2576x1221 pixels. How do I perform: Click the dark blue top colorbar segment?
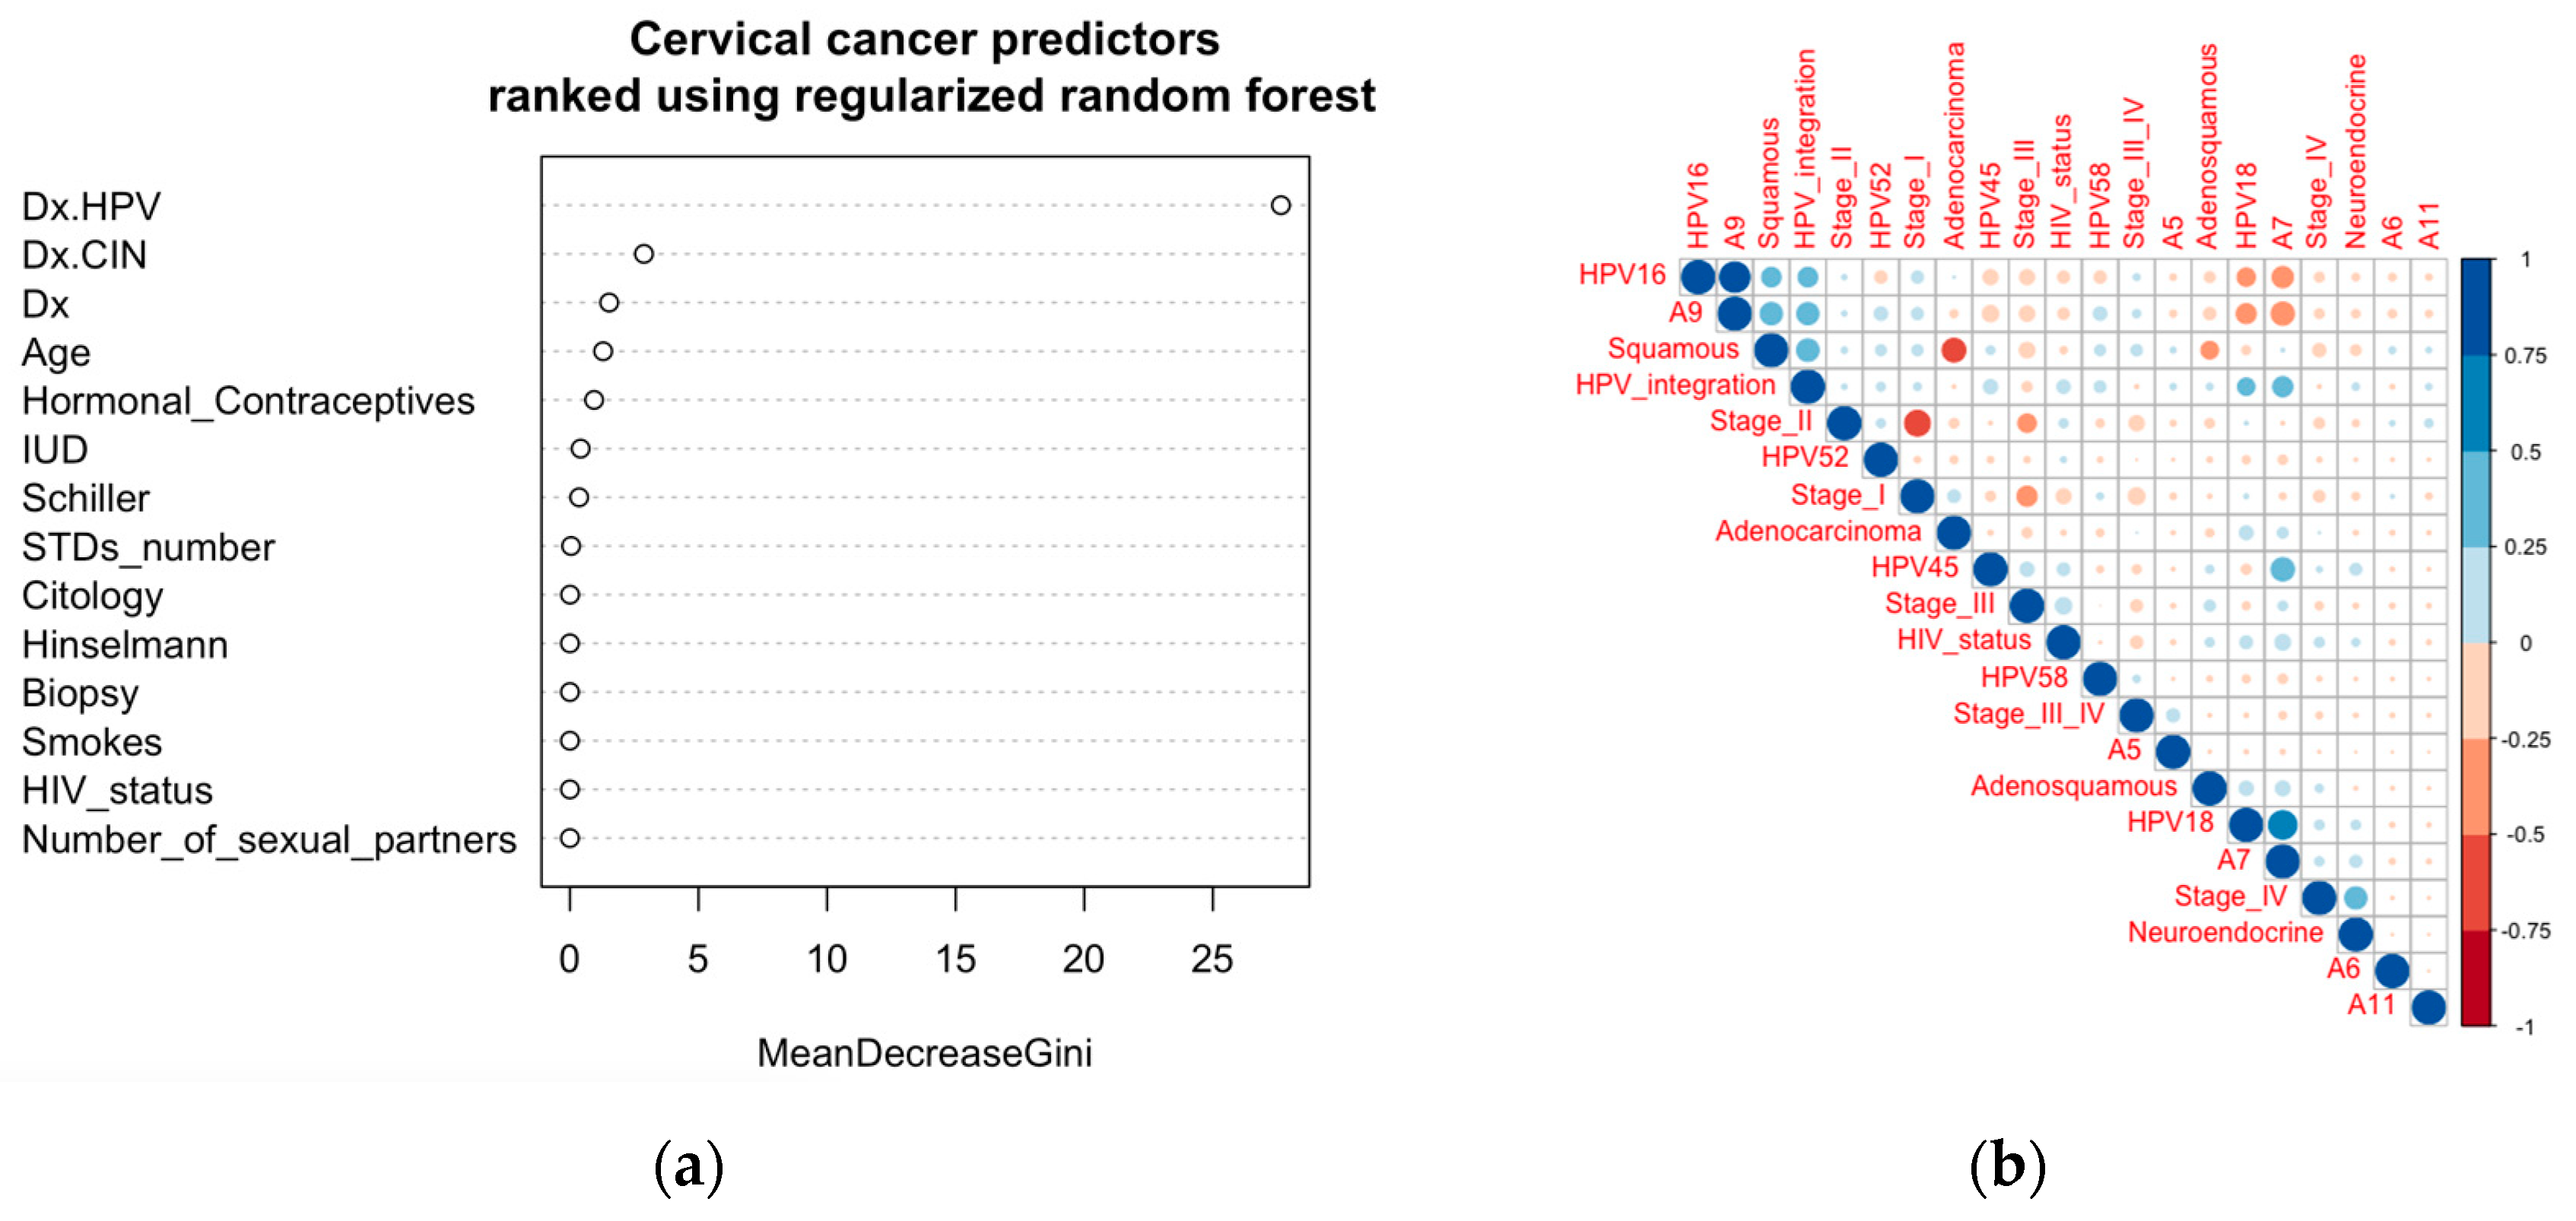pyautogui.click(x=2476, y=305)
